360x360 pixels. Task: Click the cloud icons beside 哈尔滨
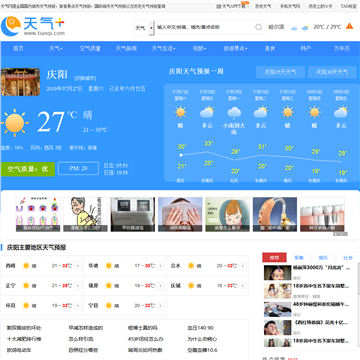300,28
